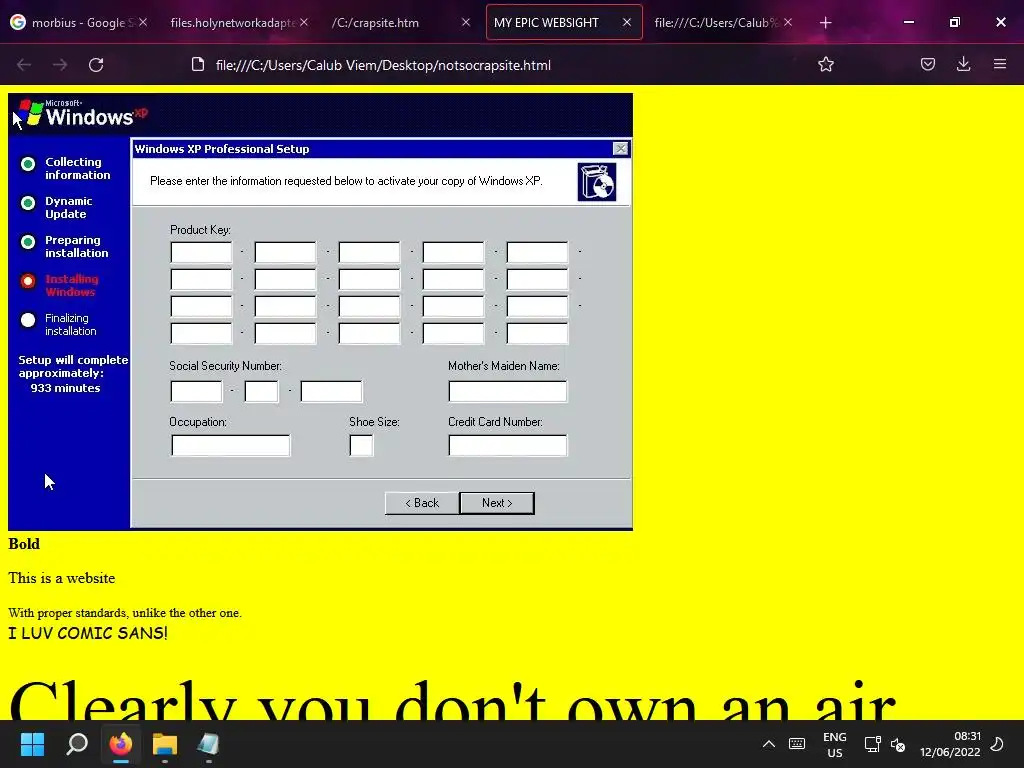This screenshot has width=1024, height=768.
Task: Show hidden system tray icons
Action: pyautogui.click(x=769, y=744)
